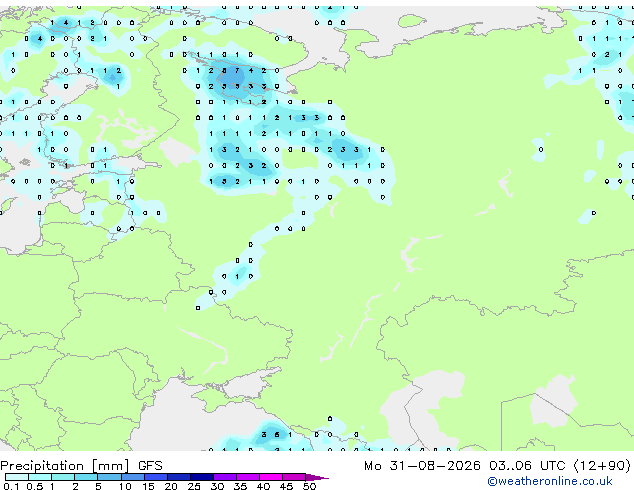Open the weatheronline.co.uk copyright link

pos(550,481)
